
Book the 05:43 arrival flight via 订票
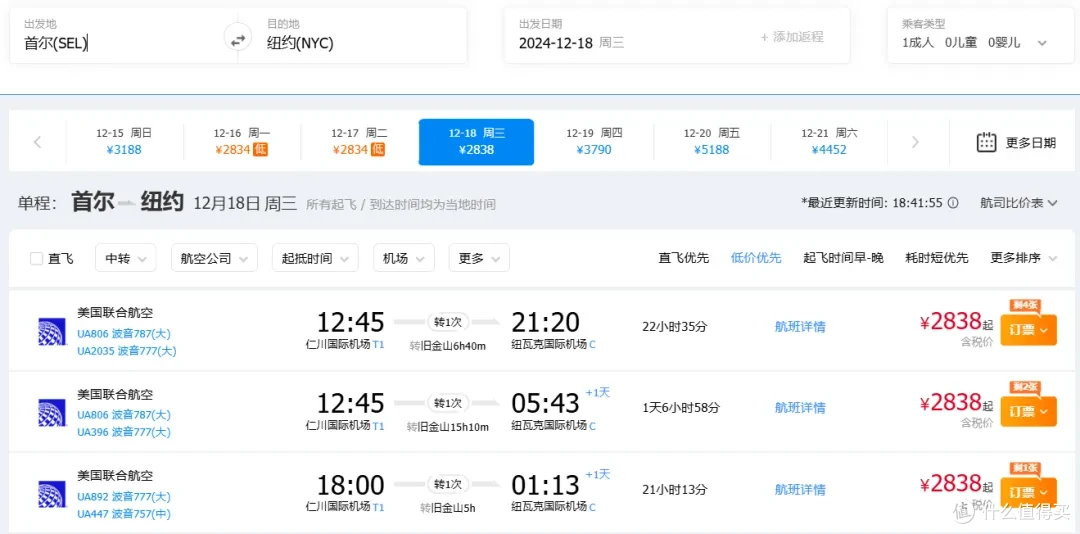(x=1028, y=411)
